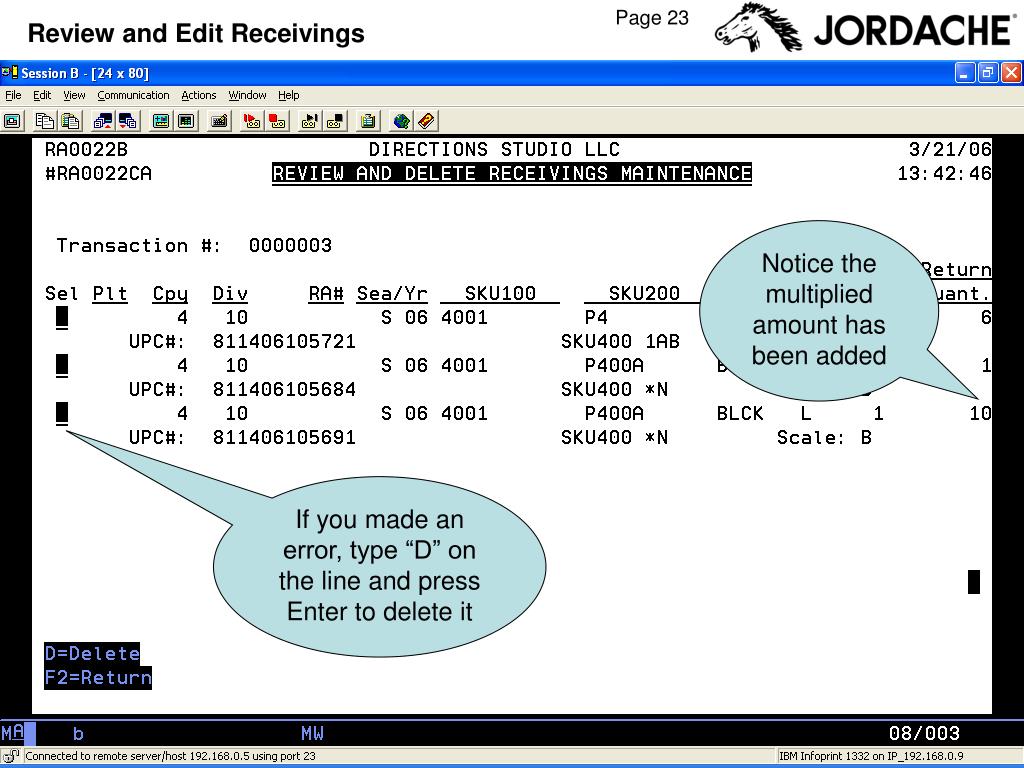Click the MA session indicator in the status line
This screenshot has height=768, width=1024.
click(13, 733)
